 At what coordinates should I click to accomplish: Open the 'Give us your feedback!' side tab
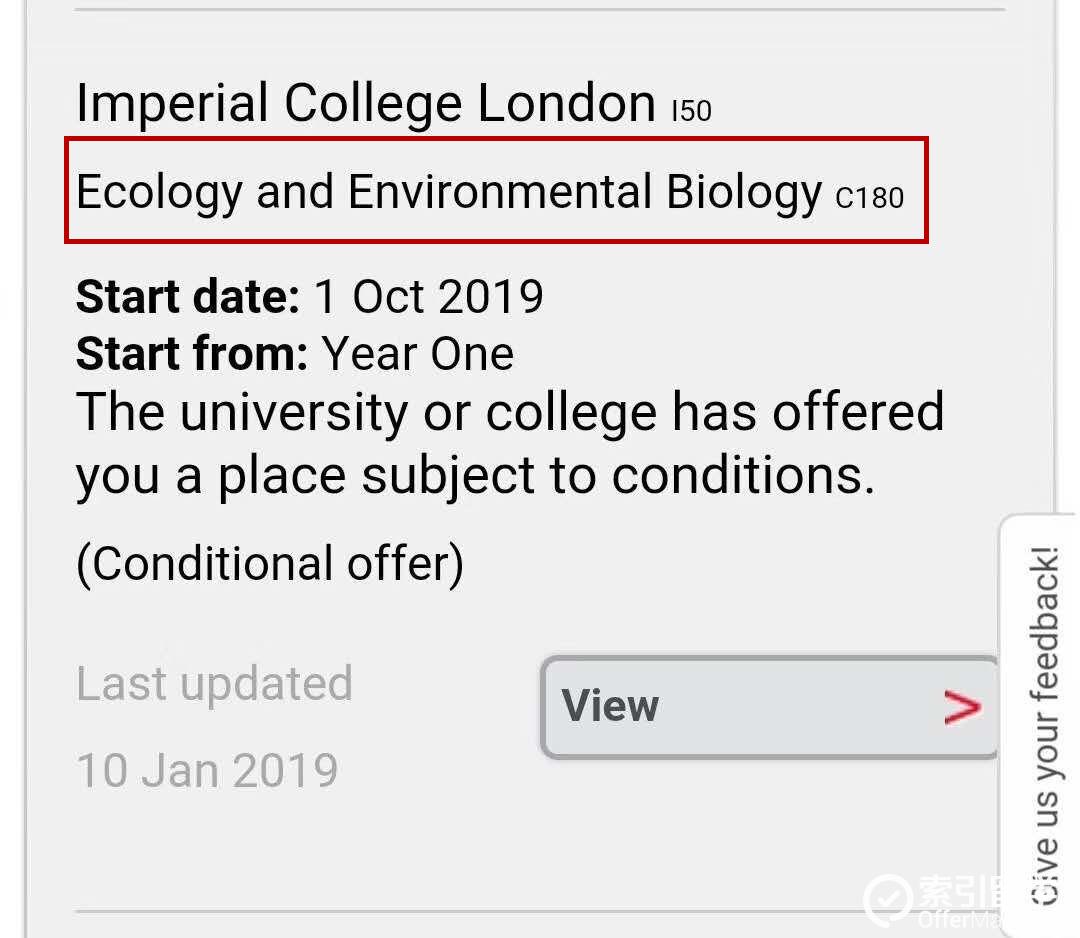1039,725
